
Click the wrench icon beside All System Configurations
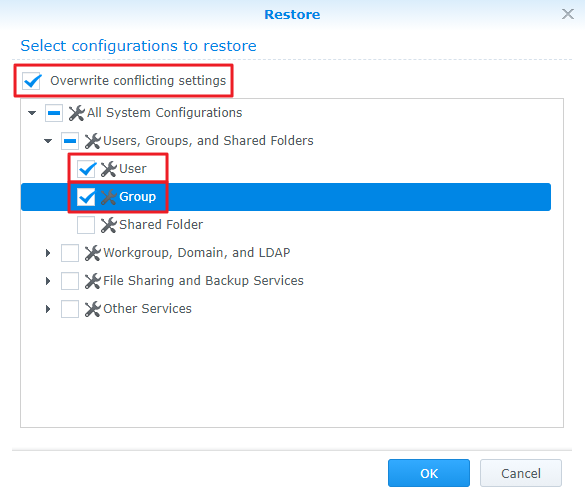tap(77, 113)
